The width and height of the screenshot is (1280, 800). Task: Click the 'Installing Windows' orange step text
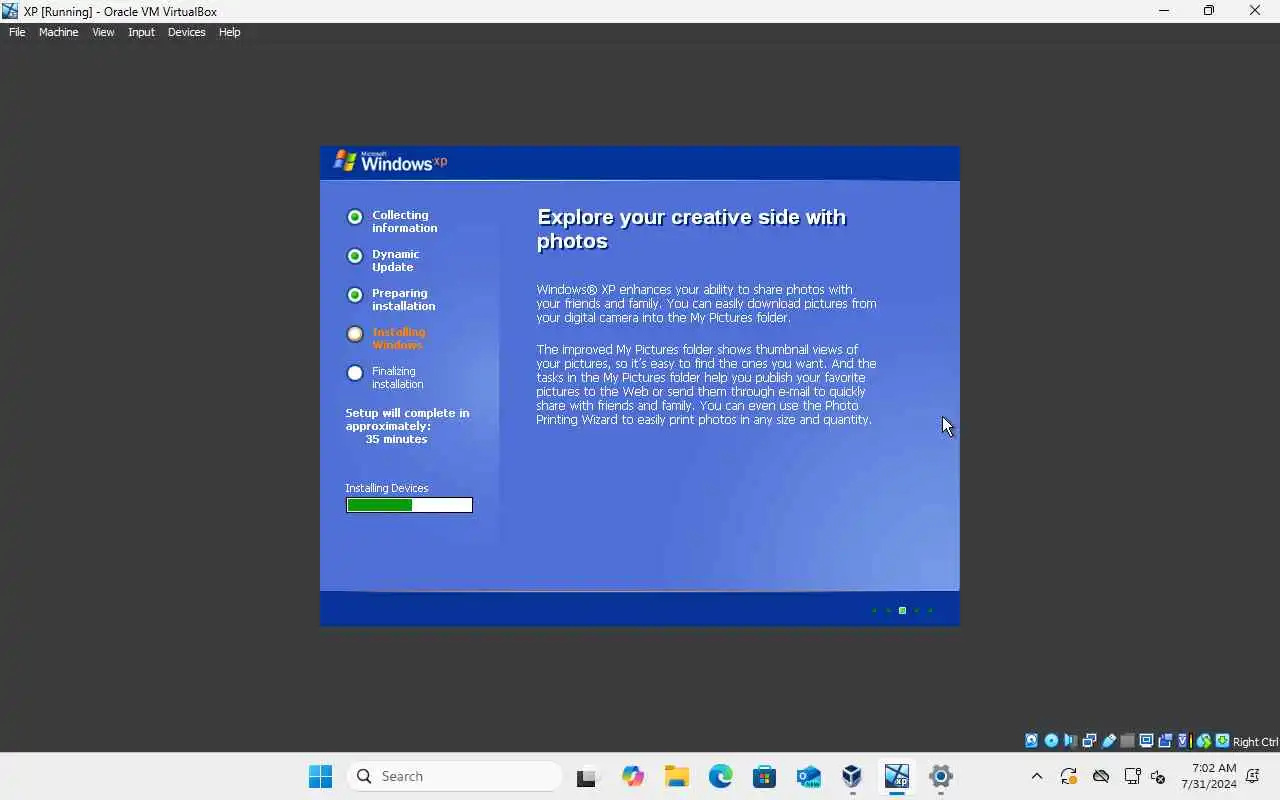click(x=398, y=338)
